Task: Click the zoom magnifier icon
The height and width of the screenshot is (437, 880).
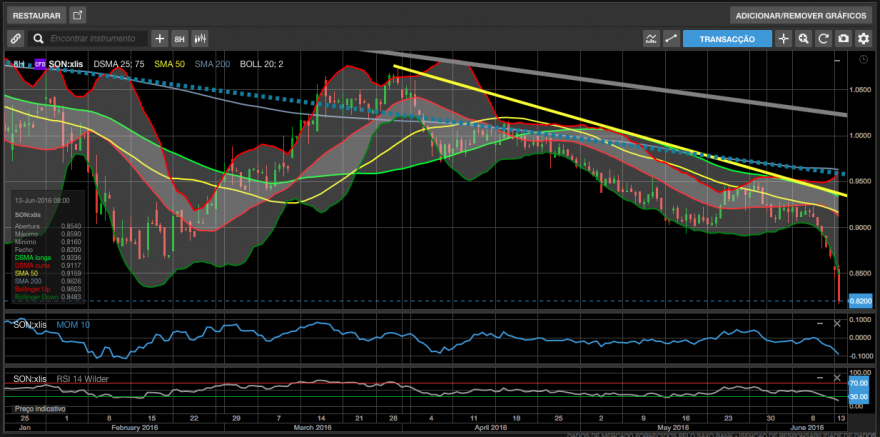Action: pos(804,39)
